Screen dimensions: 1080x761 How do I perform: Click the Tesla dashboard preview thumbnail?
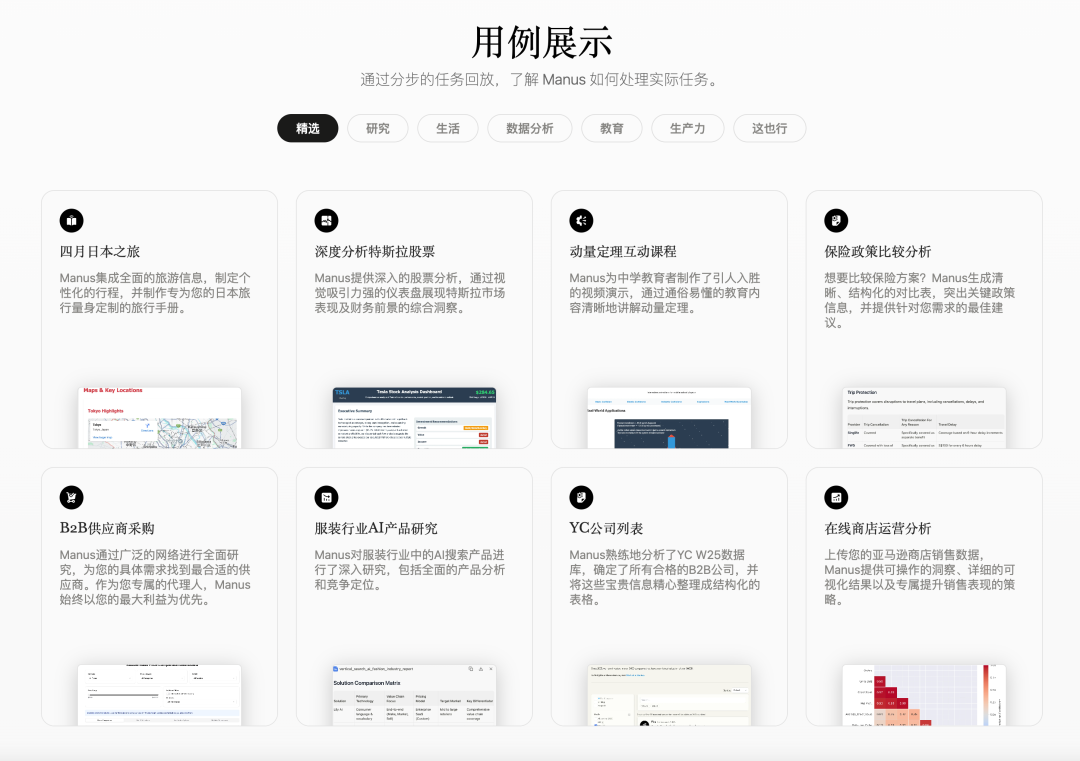[x=414, y=415]
